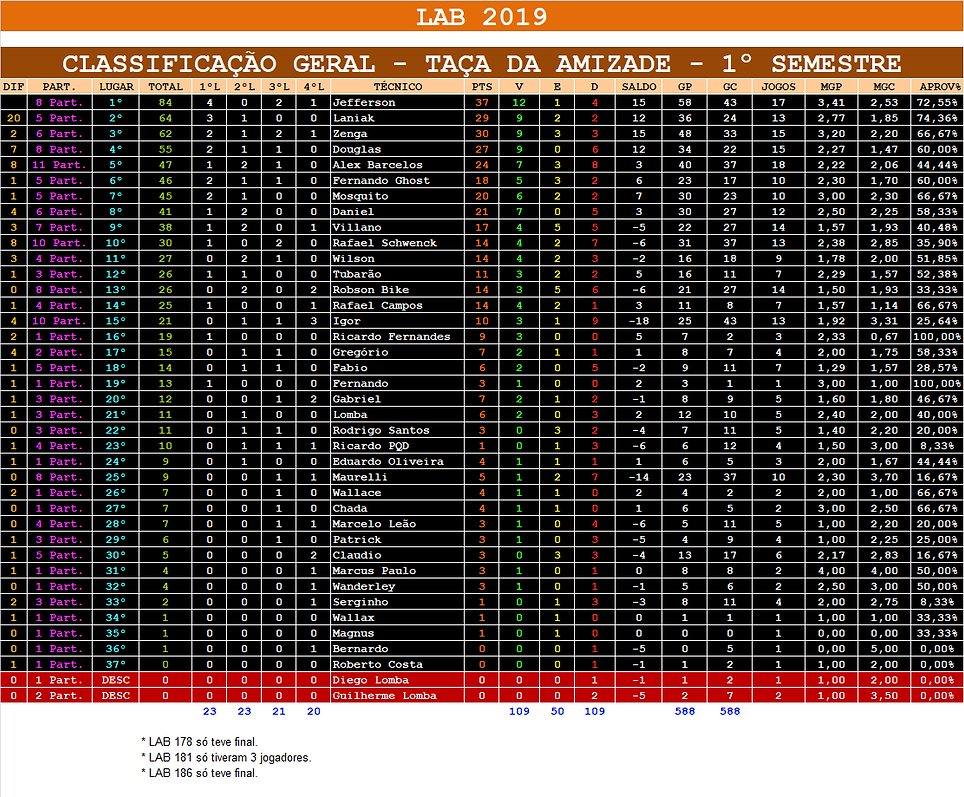
Task: Select the MGP column header
Action: [831, 87]
